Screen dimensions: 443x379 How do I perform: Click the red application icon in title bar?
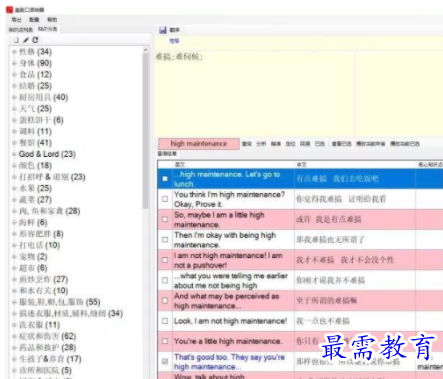point(9,9)
